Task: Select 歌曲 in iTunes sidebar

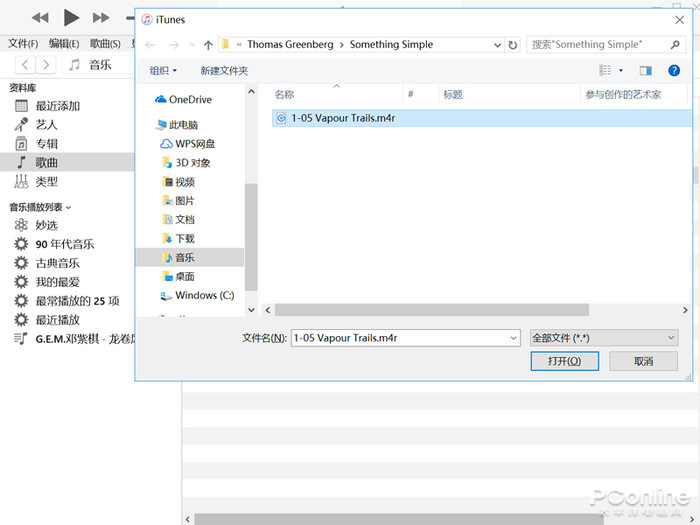Action: 67,162
